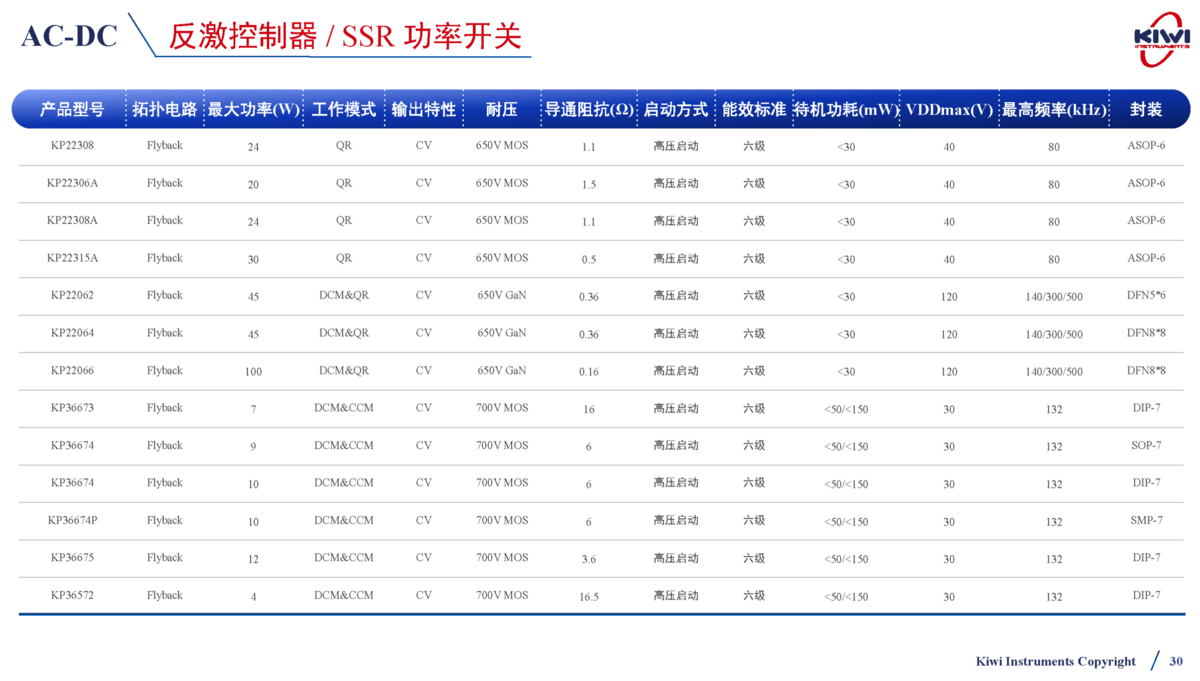The width and height of the screenshot is (1200, 681).
Task: Click the Kiwi Instruments logo
Action: (x=1161, y=39)
